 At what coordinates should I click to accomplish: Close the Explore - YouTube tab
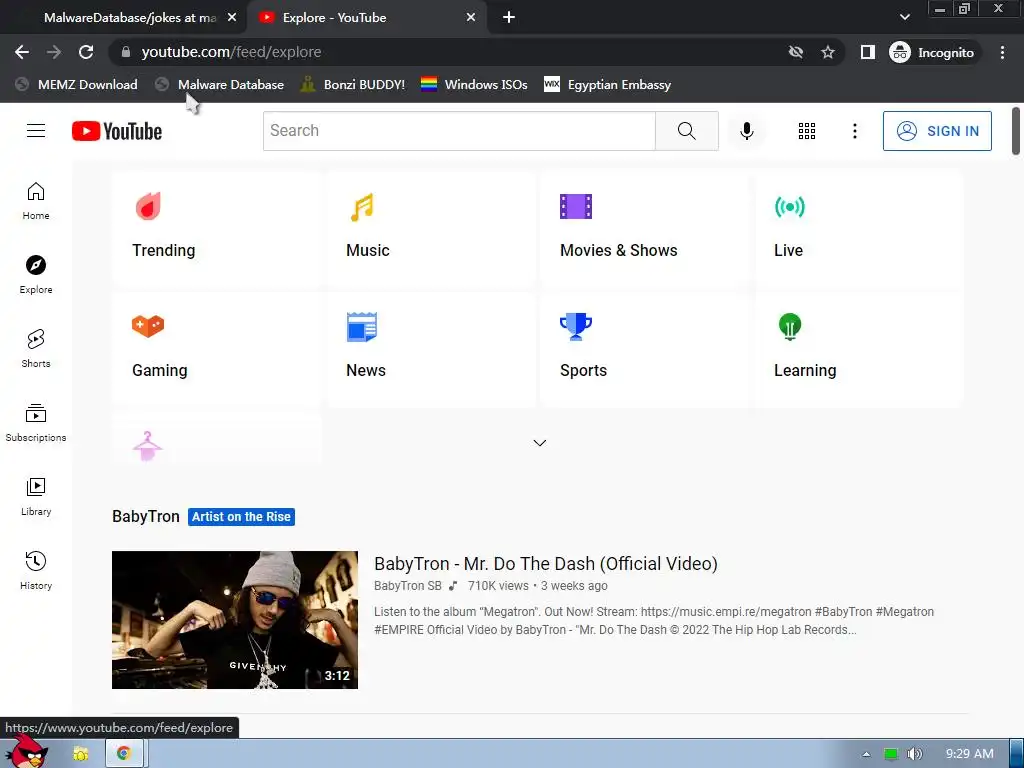(471, 18)
